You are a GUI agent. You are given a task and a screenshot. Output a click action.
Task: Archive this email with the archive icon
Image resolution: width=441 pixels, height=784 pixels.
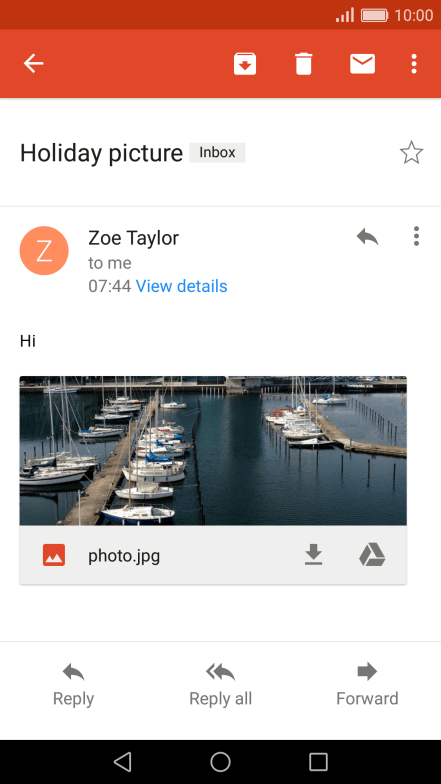tap(245, 64)
